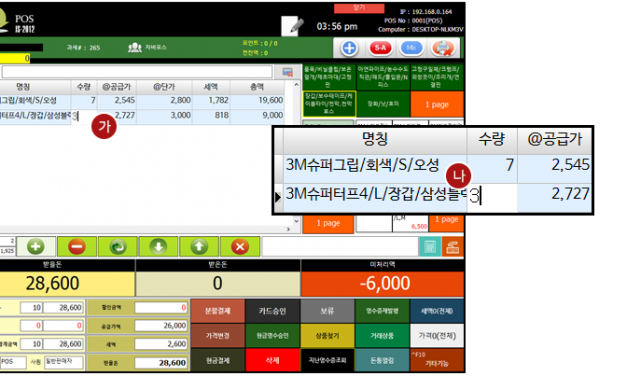This screenshot has height=376, width=627.
Task: Click the black 지난영수증조회 button
Action: pyautogui.click(x=327, y=360)
